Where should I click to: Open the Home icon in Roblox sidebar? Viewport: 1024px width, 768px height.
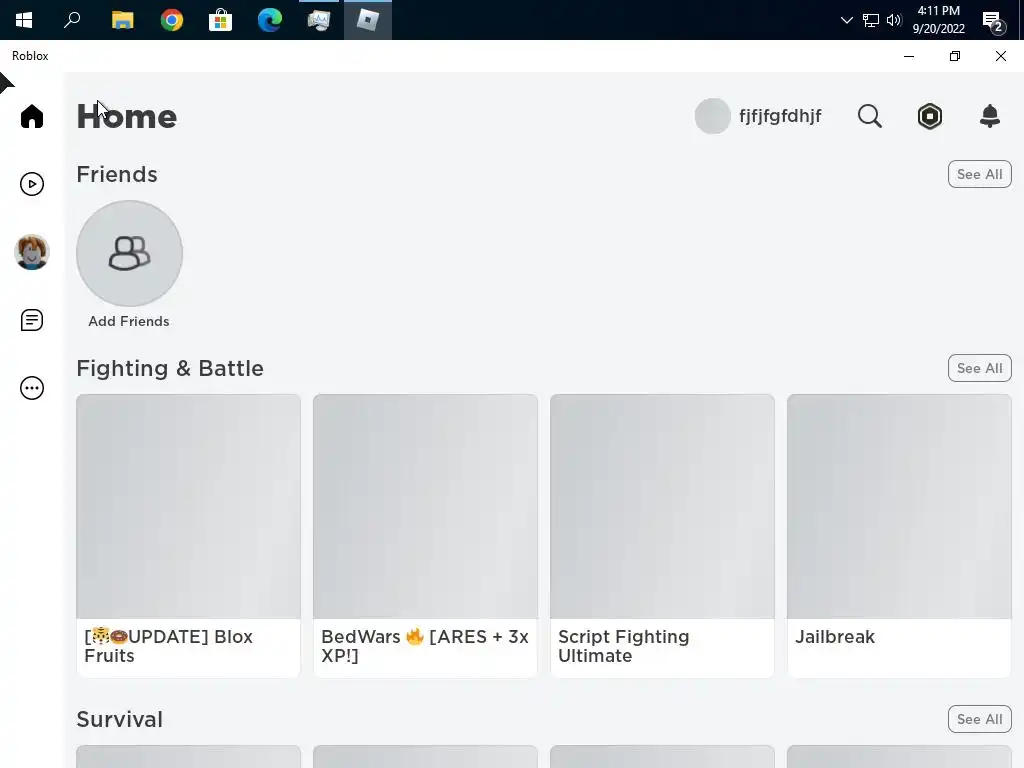[31, 116]
